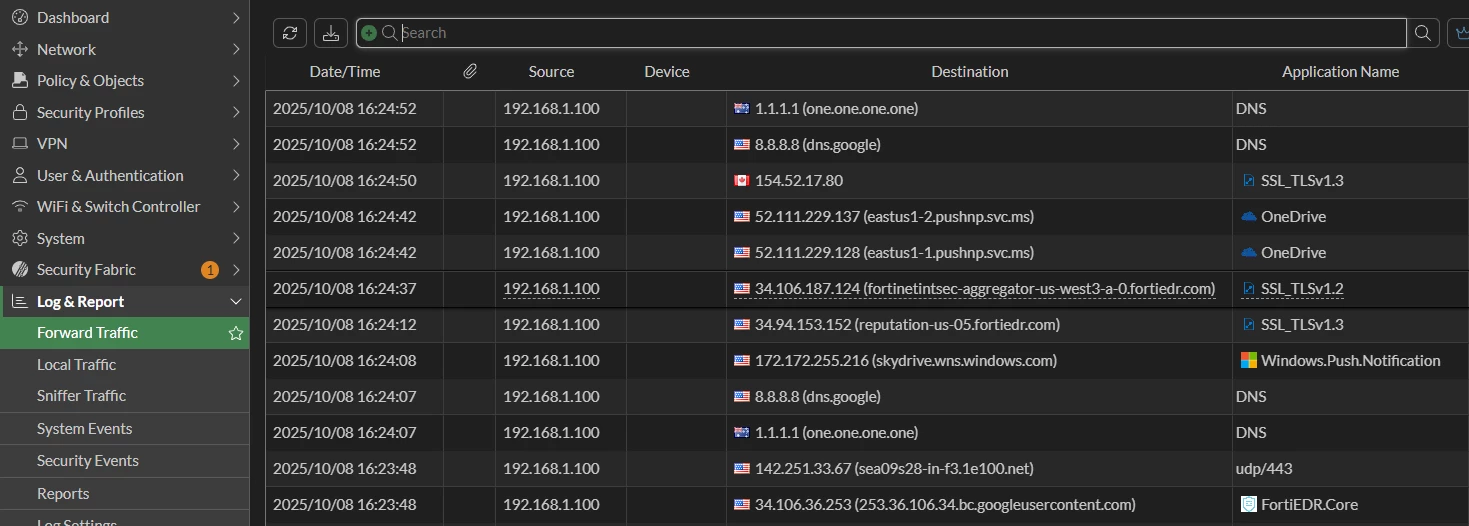The image size is (1469, 526).
Task: Click the FortiEDR.Core shield icon
Action: [1248, 504]
